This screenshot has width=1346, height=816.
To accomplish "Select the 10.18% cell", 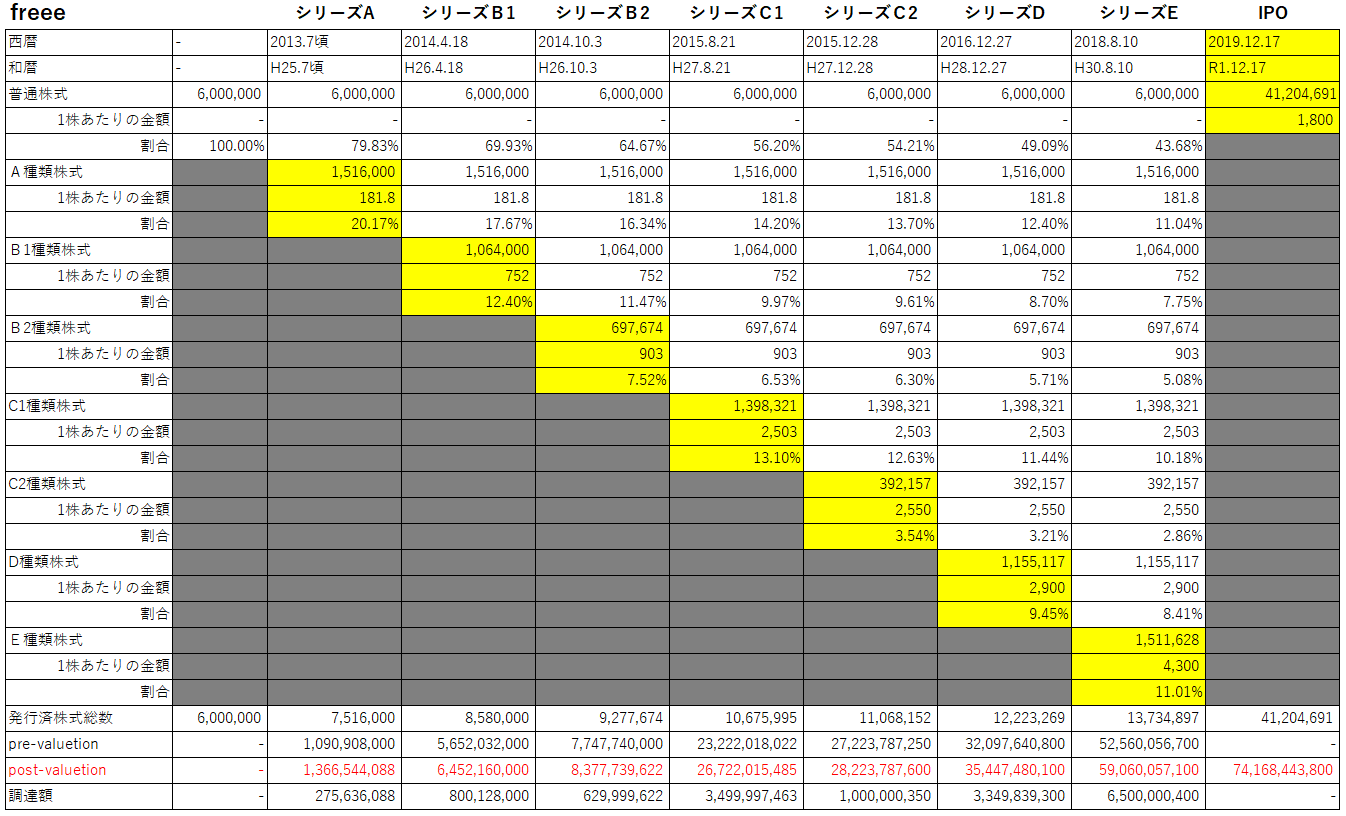I will click(x=1138, y=459).
